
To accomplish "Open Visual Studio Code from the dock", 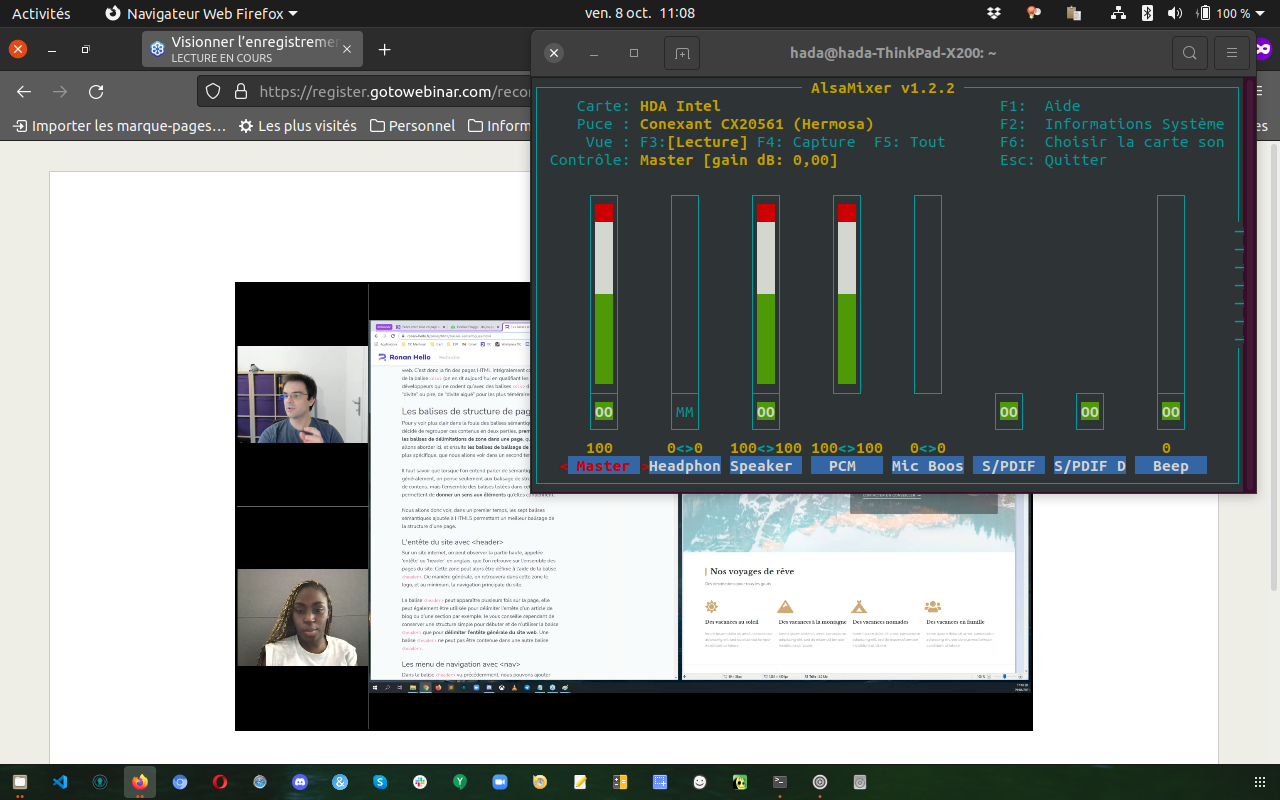I will [x=60, y=782].
